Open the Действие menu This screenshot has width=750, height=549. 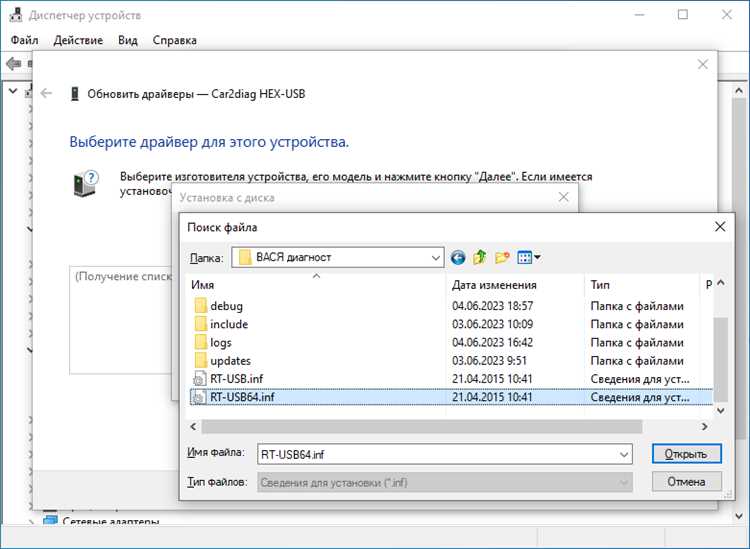[78, 40]
